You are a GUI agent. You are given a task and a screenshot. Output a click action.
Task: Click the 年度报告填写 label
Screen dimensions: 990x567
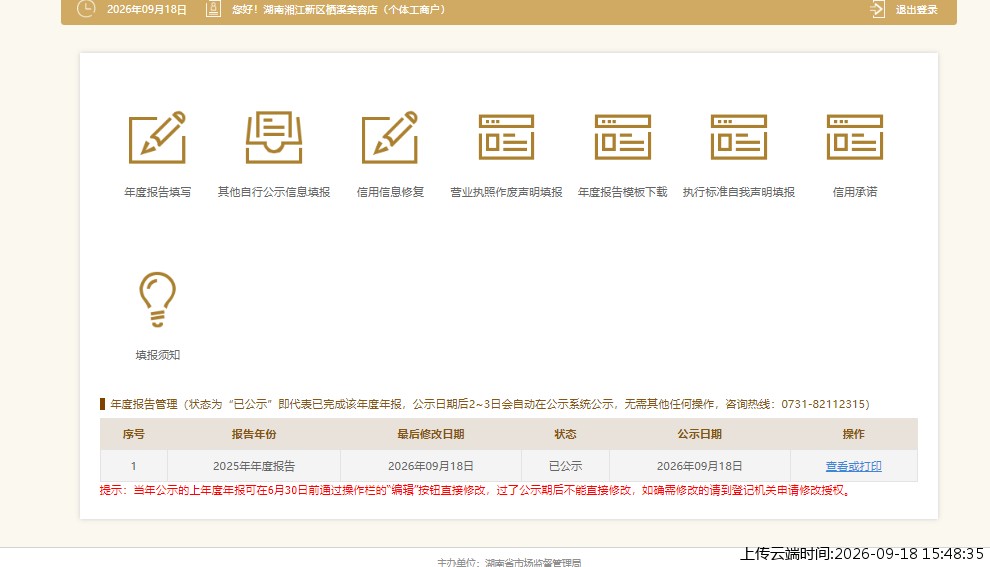[x=157, y=192]
